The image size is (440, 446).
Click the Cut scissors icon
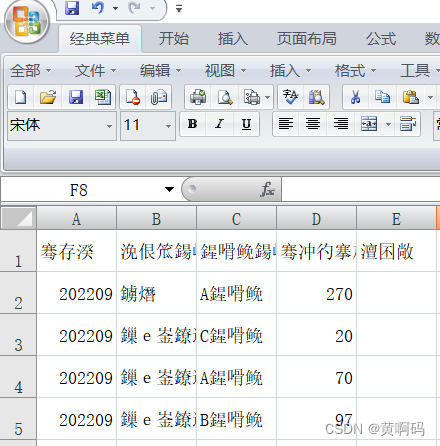(355, 97)
